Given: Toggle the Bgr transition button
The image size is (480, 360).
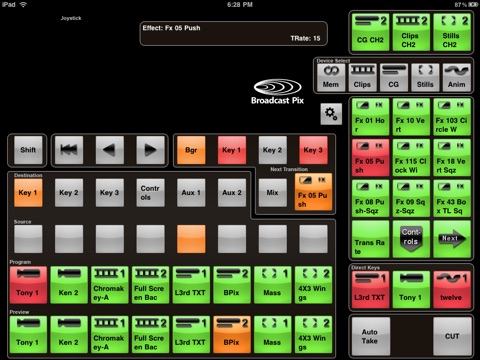Looking at the screenshot, I should click(191, 150).
